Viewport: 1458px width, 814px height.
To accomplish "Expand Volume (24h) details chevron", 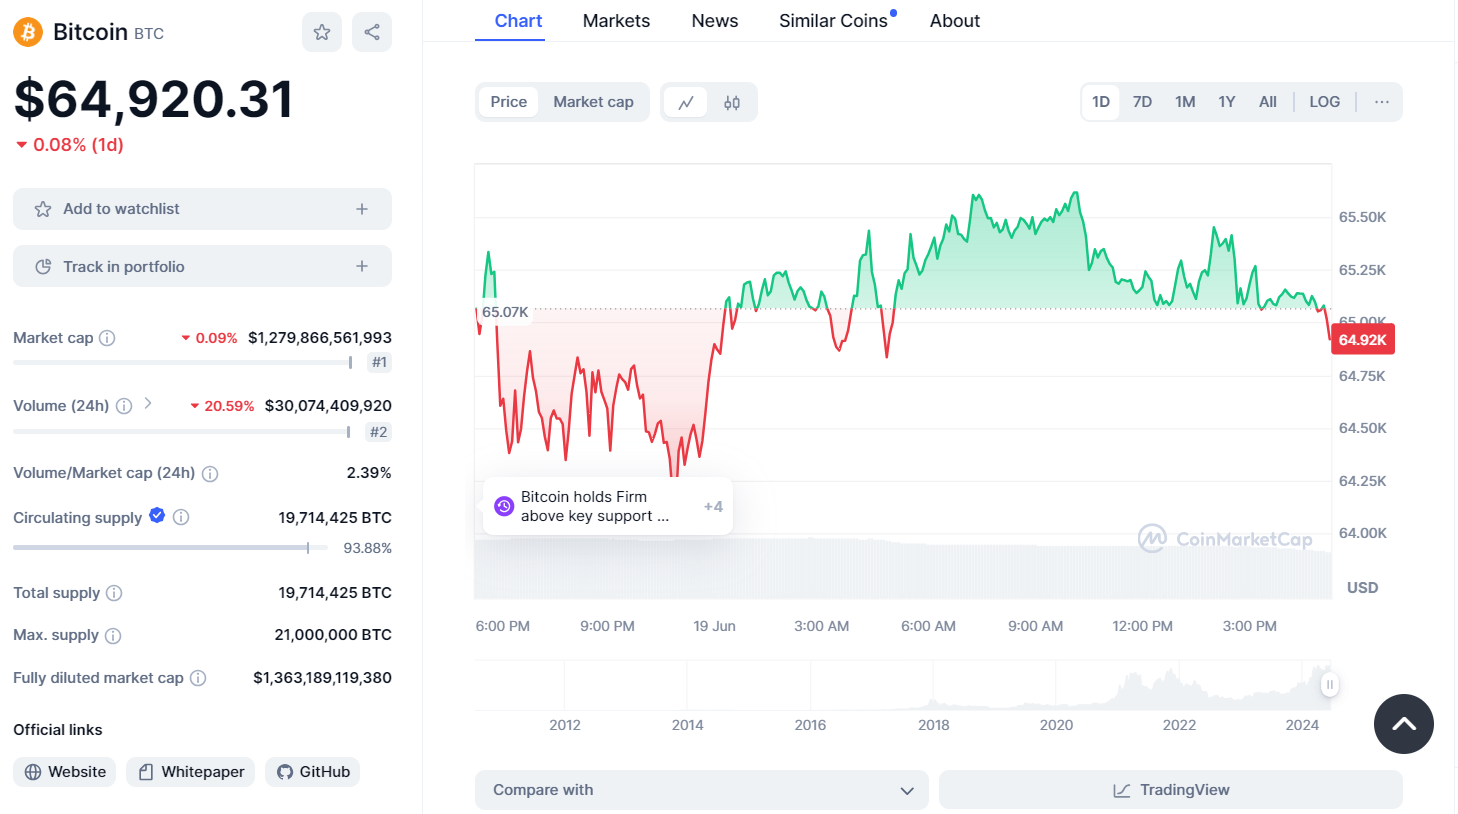I will click(148, 403).
